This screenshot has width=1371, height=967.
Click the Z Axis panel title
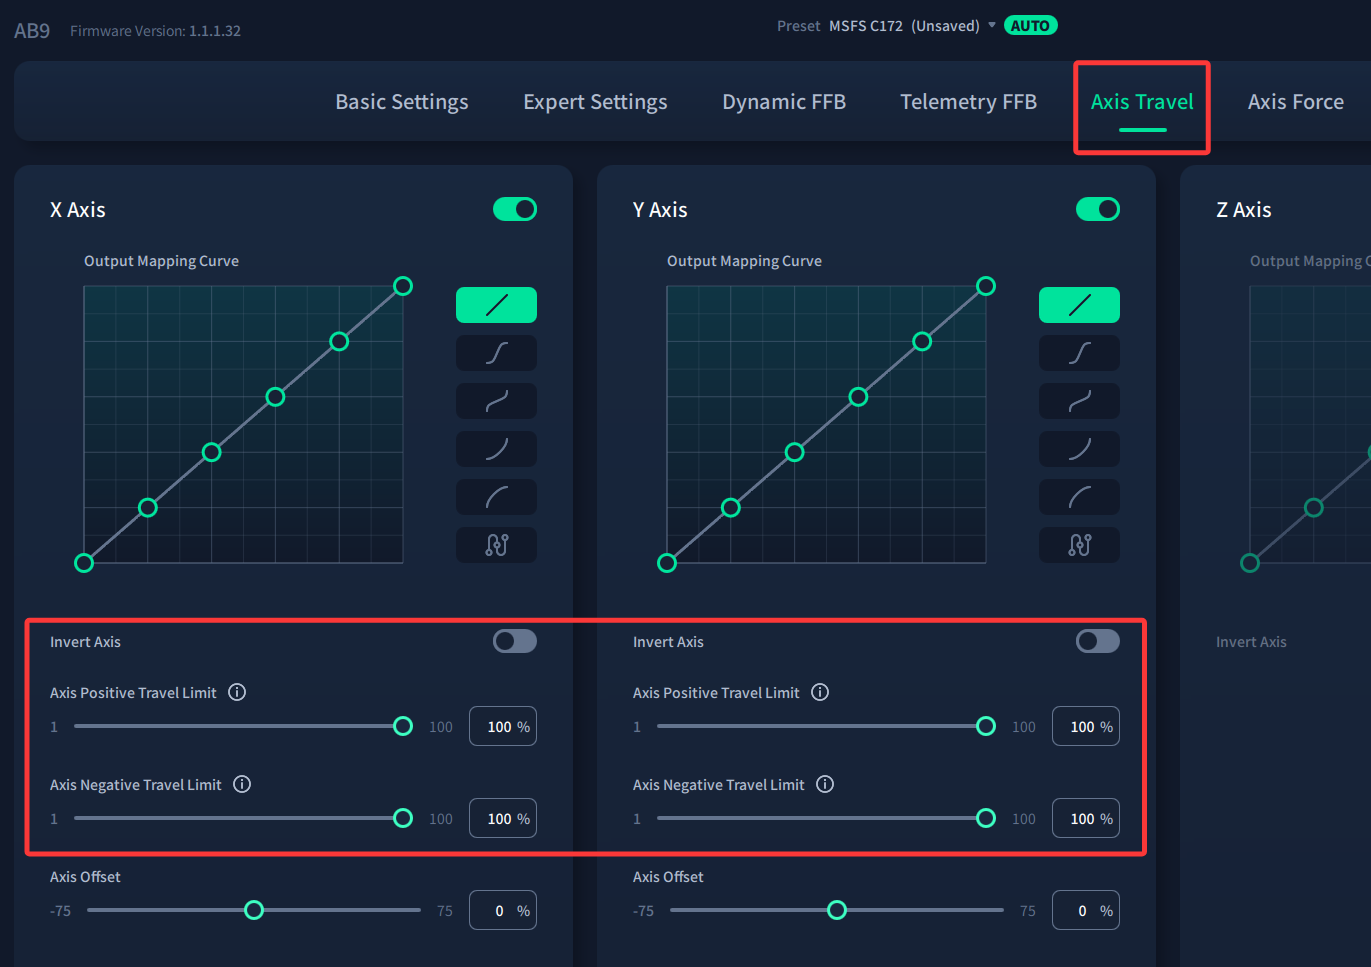click(x=1243, y=210)
